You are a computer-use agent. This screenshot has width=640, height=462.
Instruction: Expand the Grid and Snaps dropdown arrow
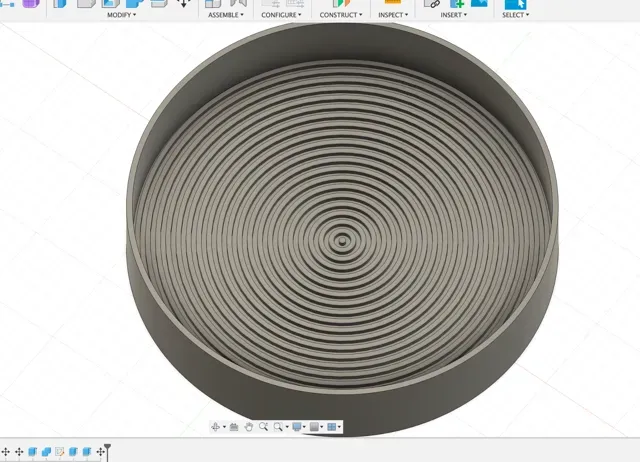tap(322, 427)
